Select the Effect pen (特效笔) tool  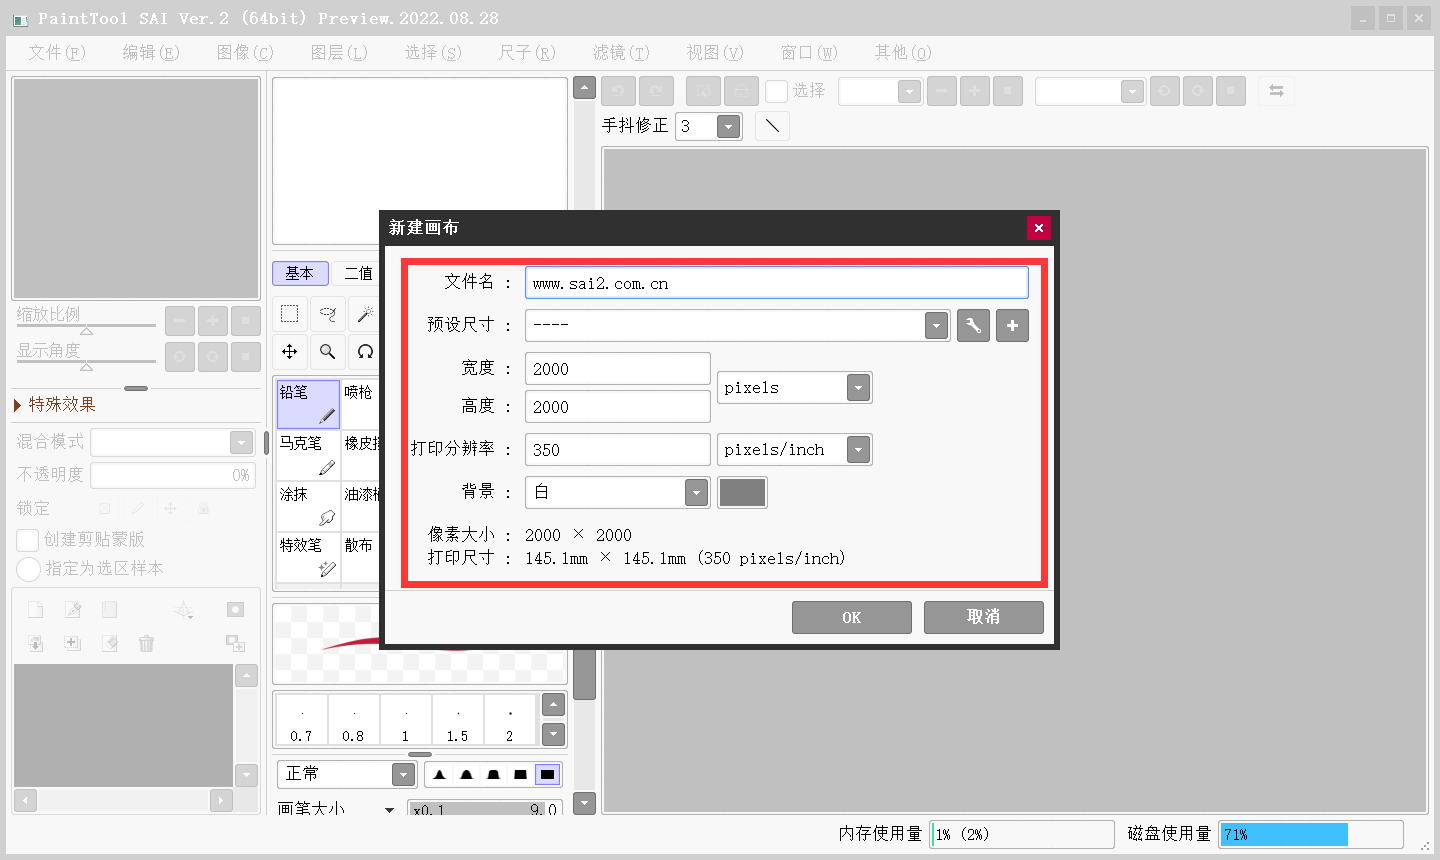[x=308, y=557]
